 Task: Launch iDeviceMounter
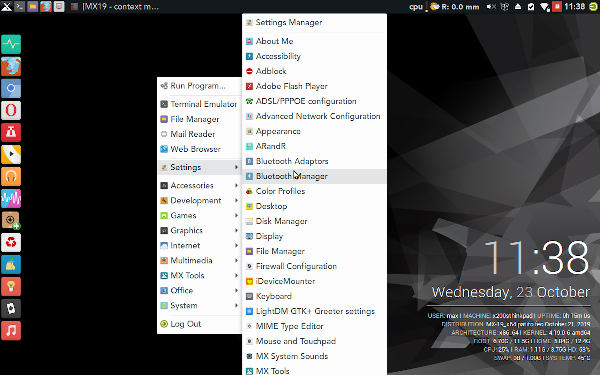[x=314, y=281]
